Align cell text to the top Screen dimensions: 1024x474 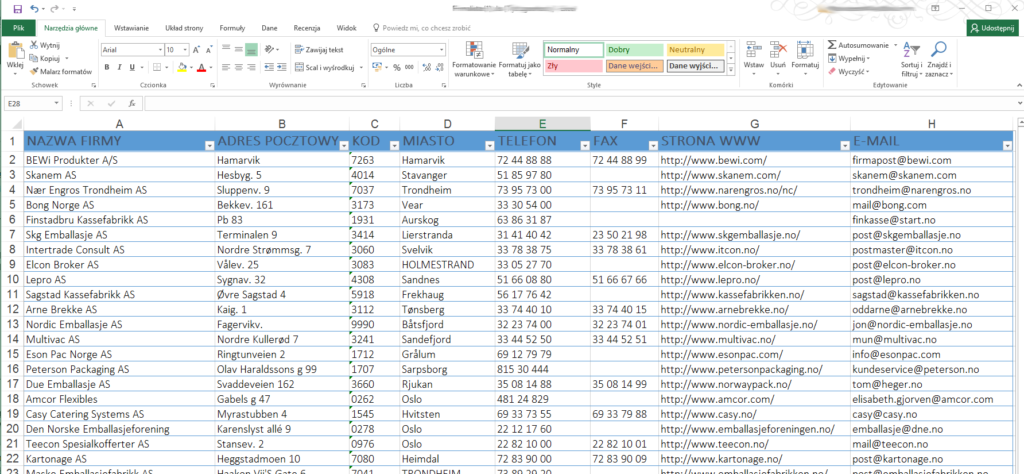tap(225, 49)
